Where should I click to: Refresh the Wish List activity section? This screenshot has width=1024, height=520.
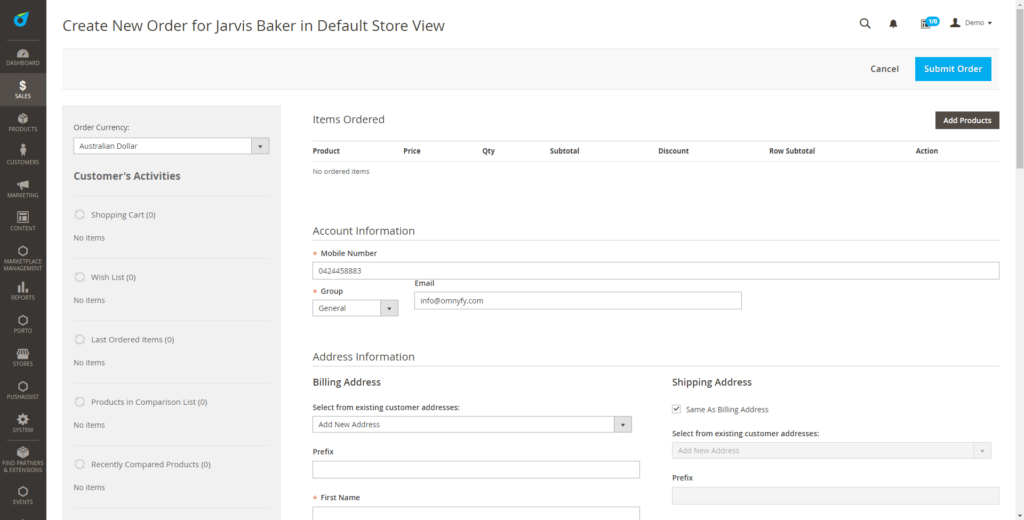coord(80,277)
